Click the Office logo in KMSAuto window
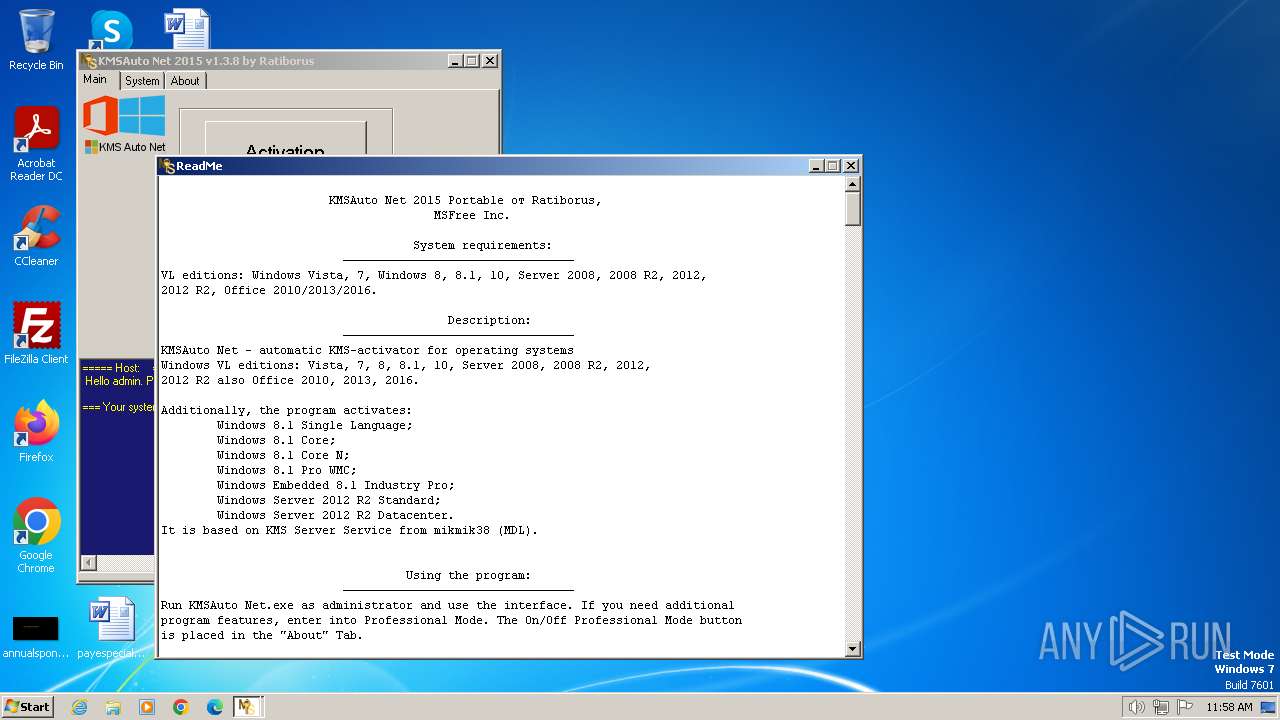The image size is (1280, 720). click(100, 116)
